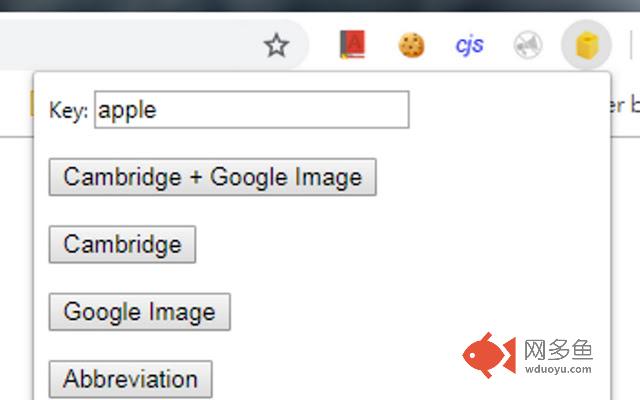Place cursor after the word apple
The height and width of the screenshot is (400, 640).
158,110
